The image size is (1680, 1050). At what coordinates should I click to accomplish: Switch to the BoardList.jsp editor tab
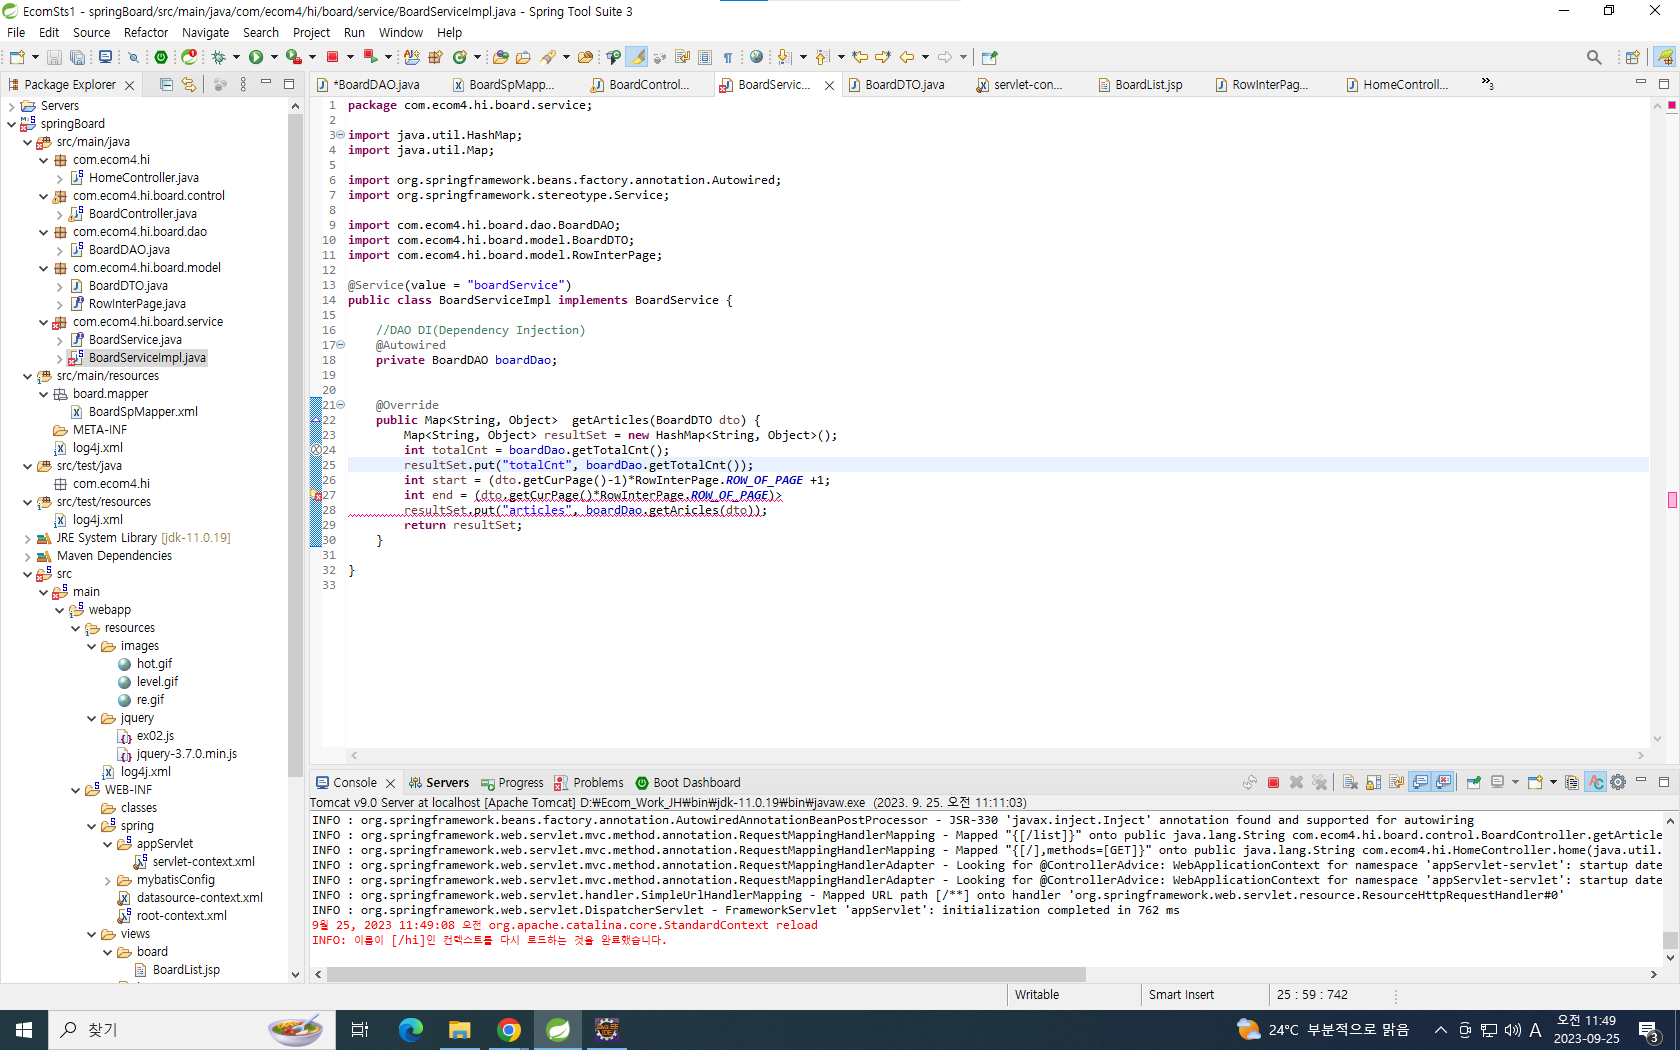coord(1148,85)
